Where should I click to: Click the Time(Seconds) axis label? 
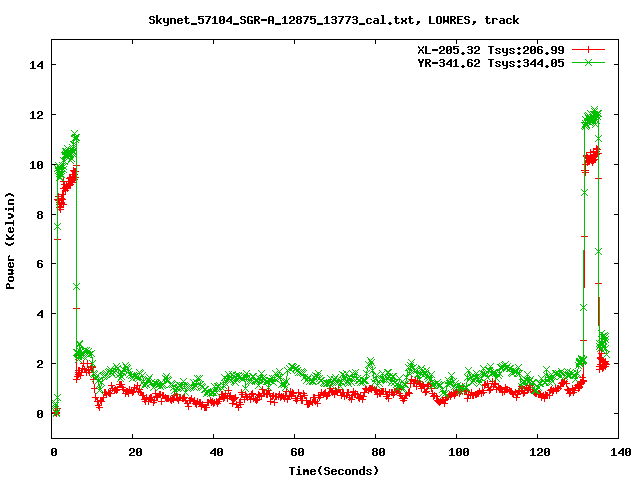tap(334, 471)
